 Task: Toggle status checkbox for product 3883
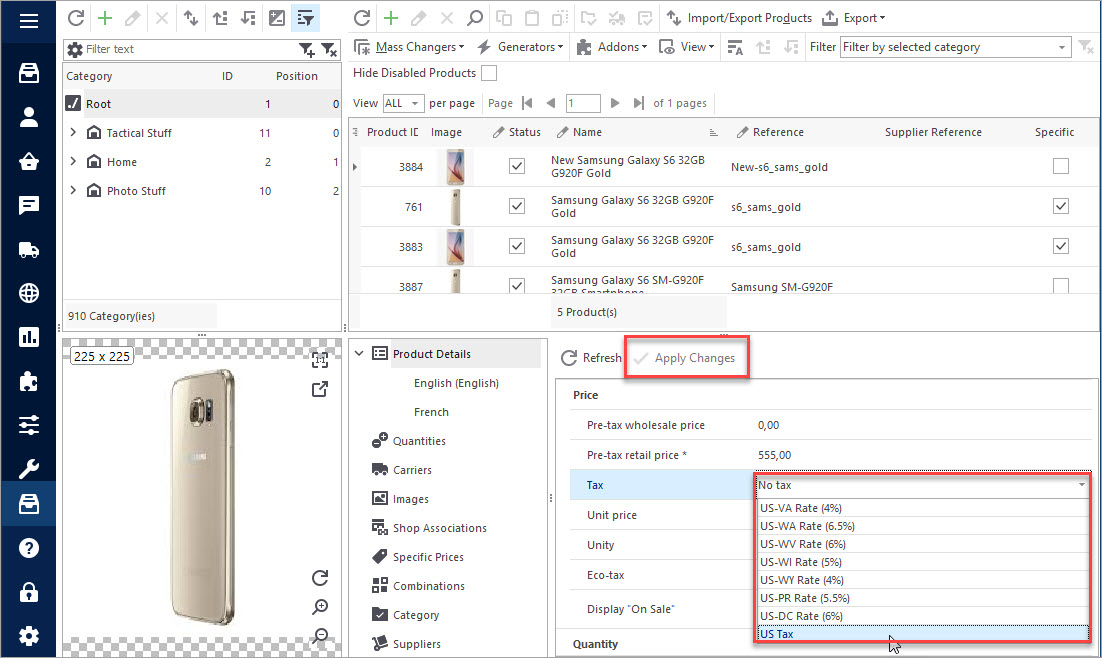click(x=517, y=246)
